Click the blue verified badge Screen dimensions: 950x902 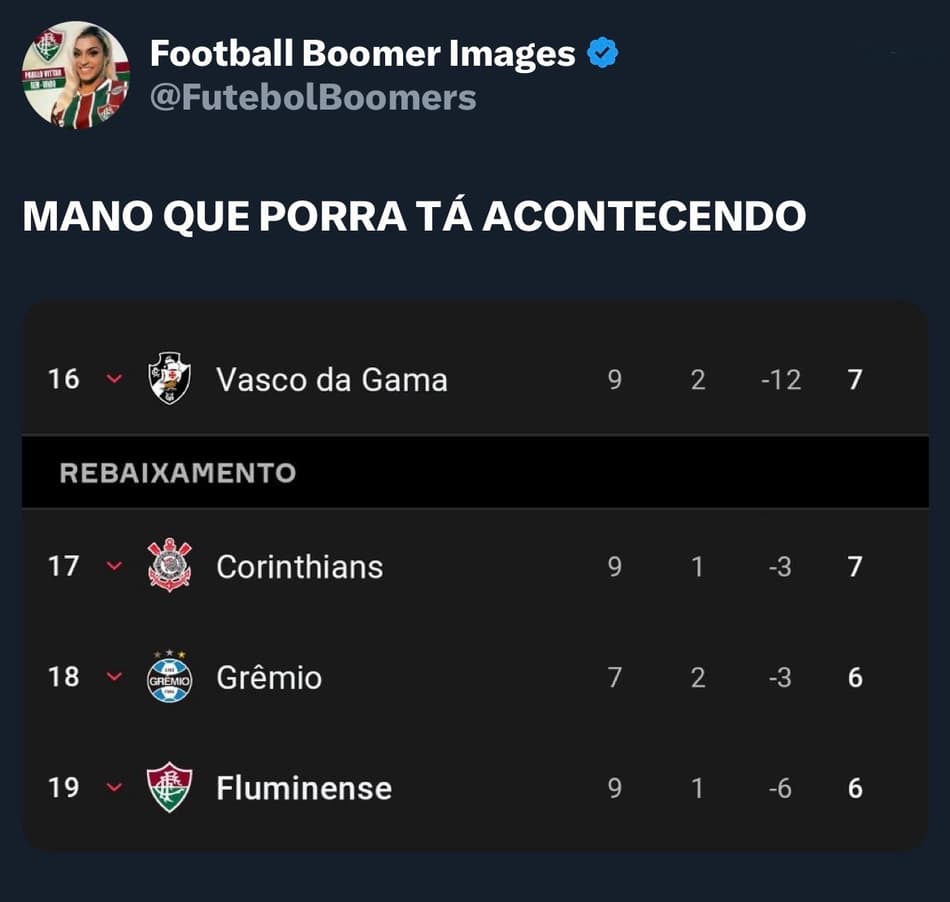coord(602,53)
